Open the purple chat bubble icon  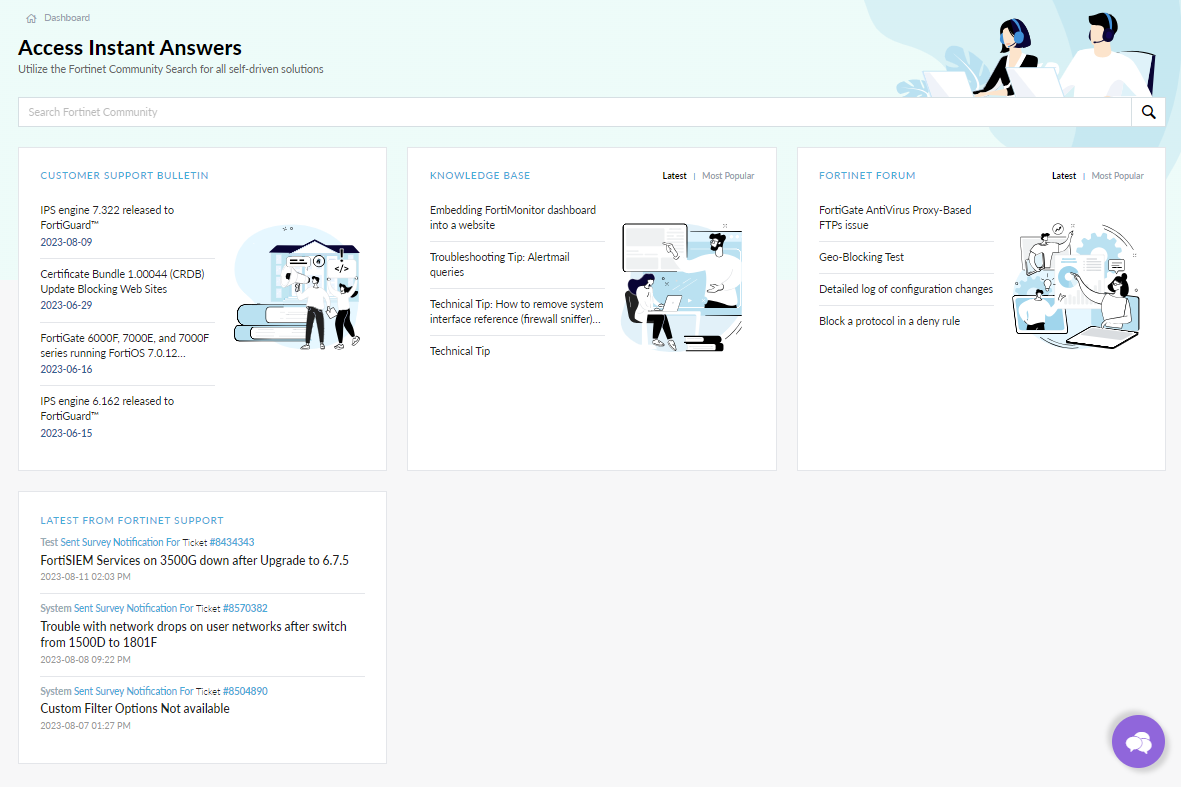pyautogui.click(x=1138, y=742)
